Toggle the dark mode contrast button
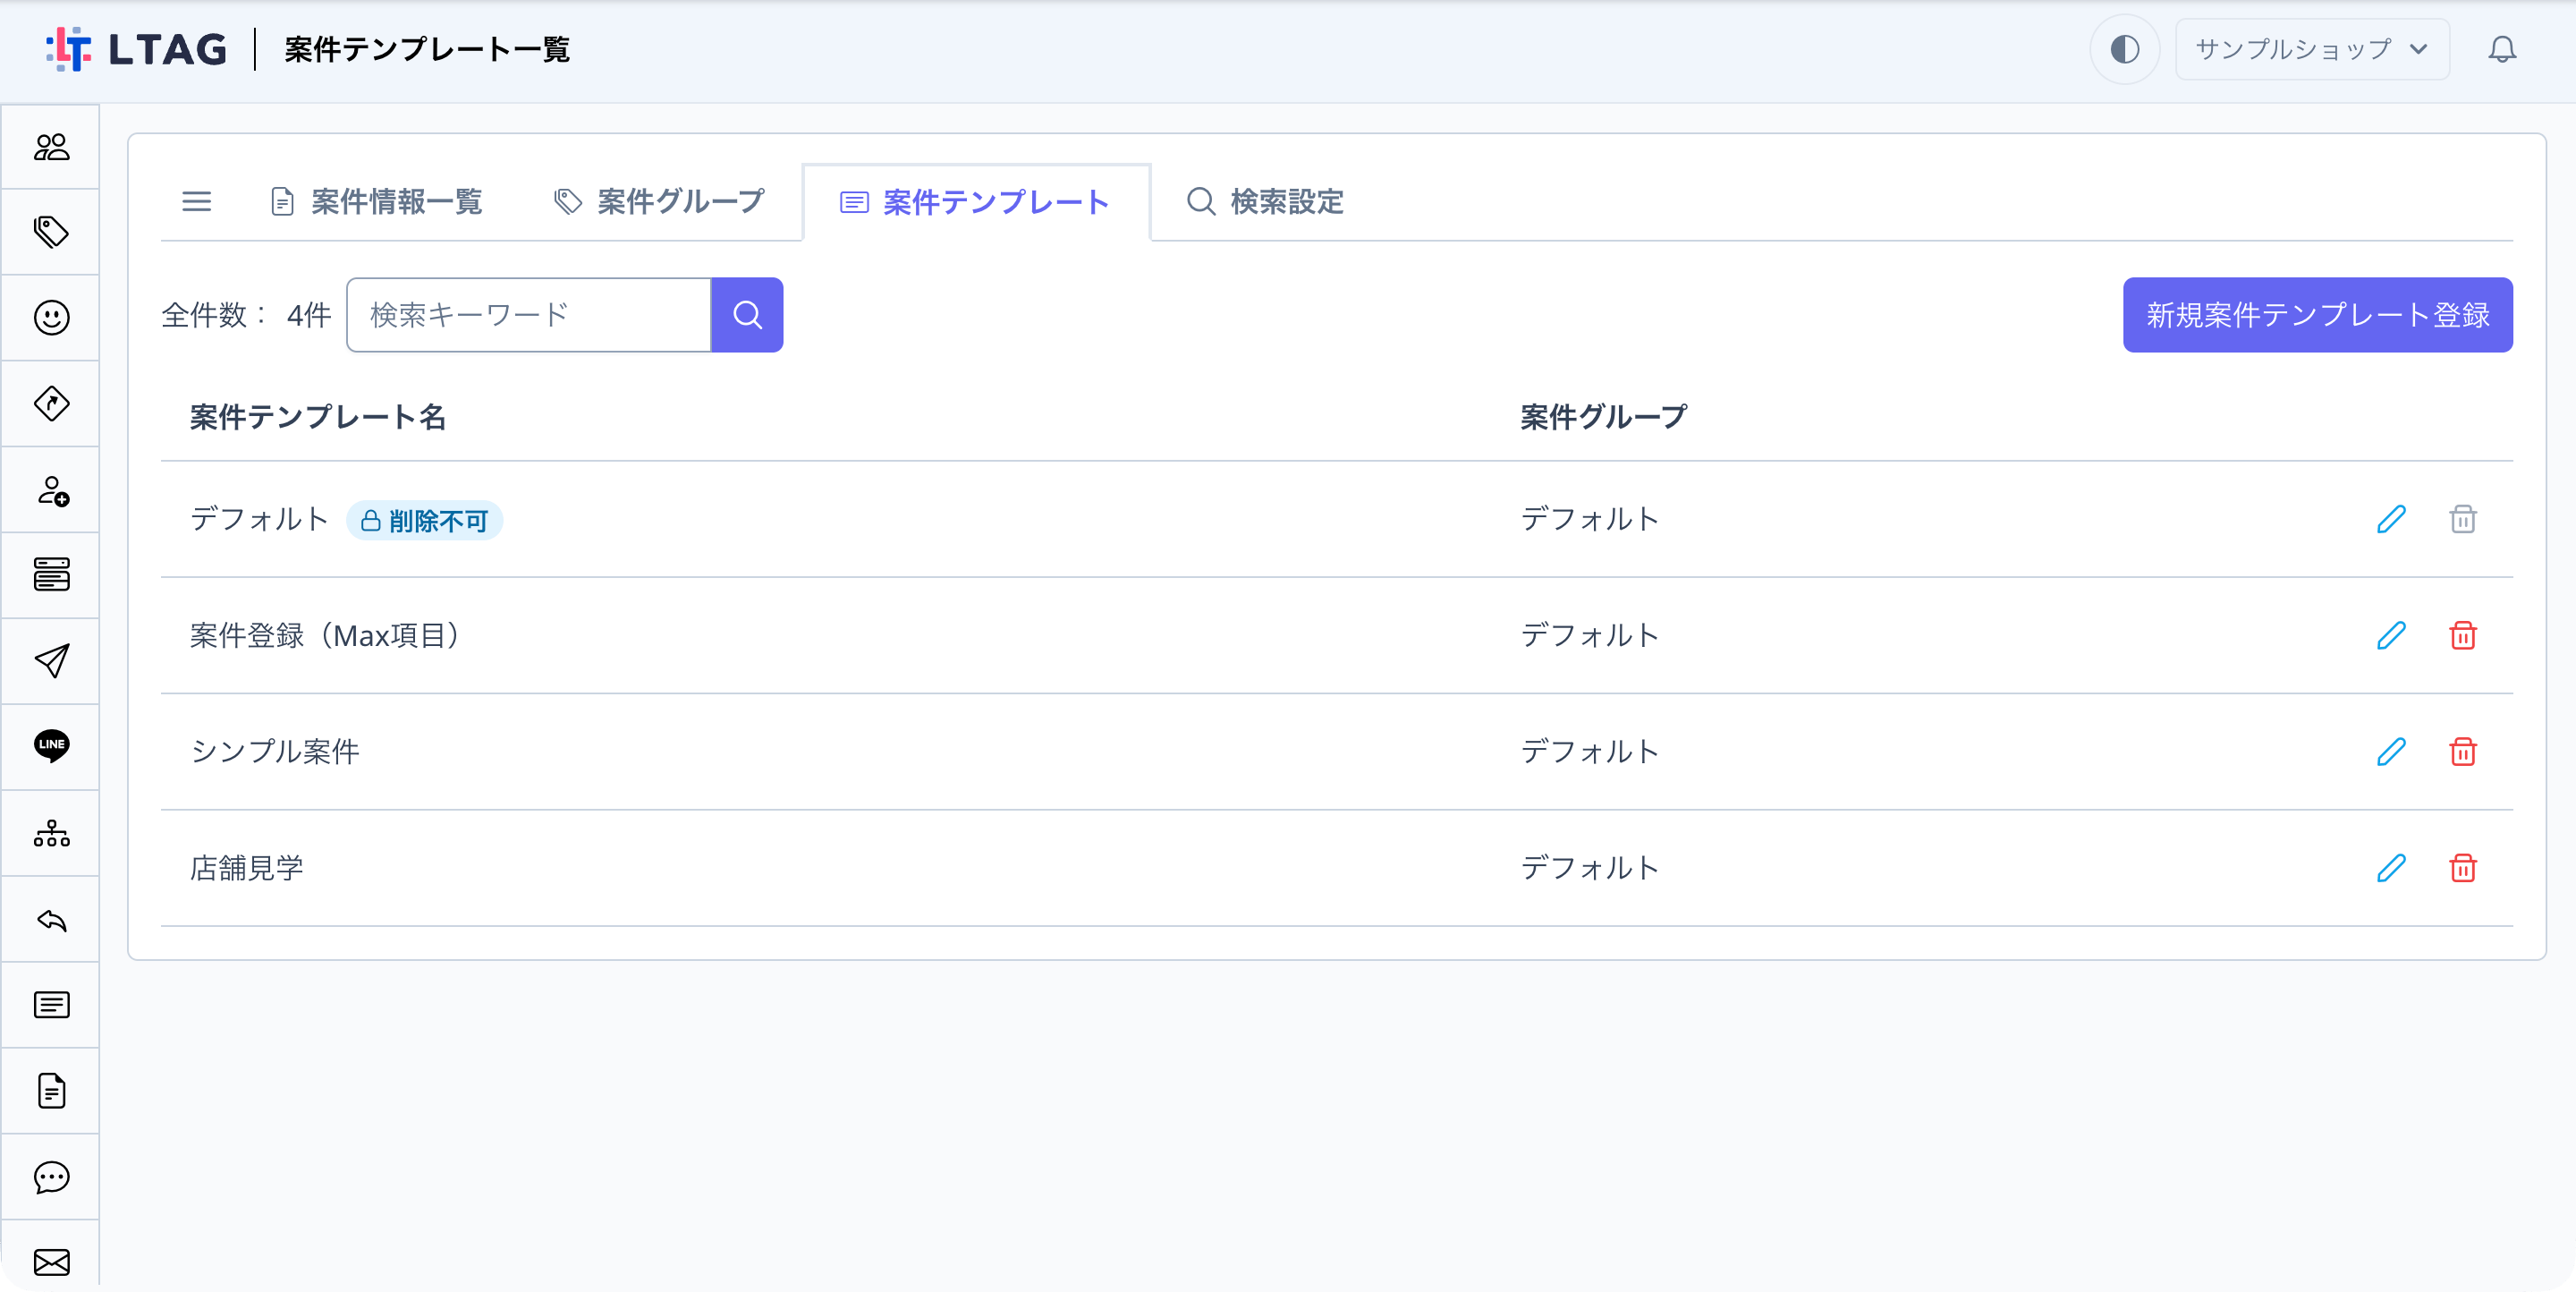The width and height of the screenshot is (2576, 1292). click(2124, 49)
